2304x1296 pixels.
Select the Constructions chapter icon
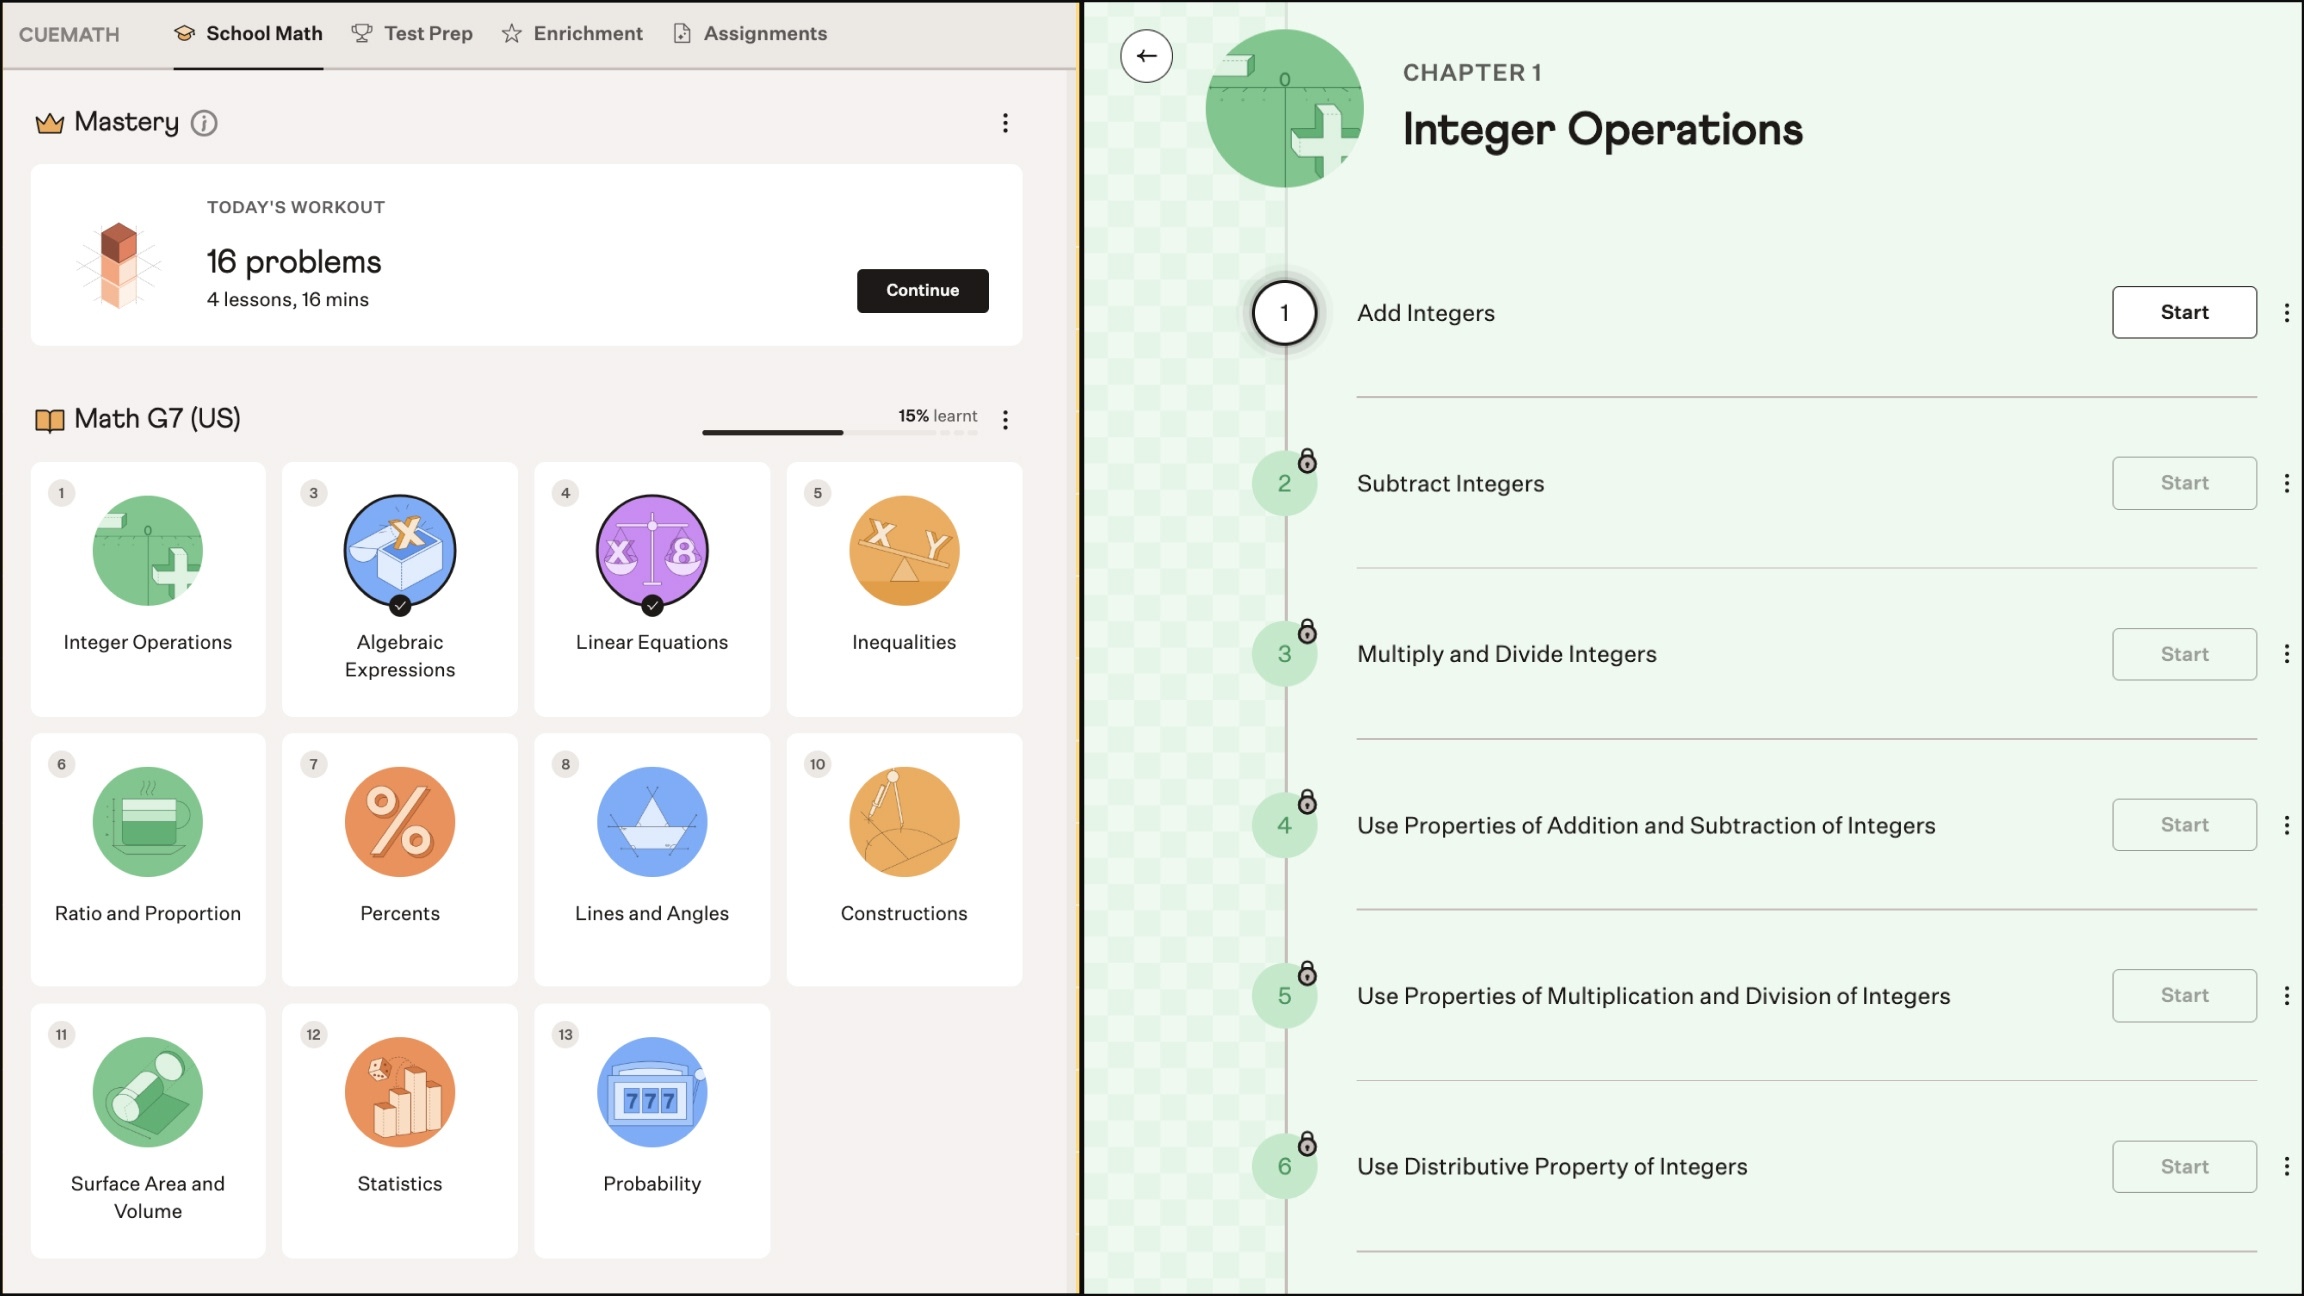904,822
